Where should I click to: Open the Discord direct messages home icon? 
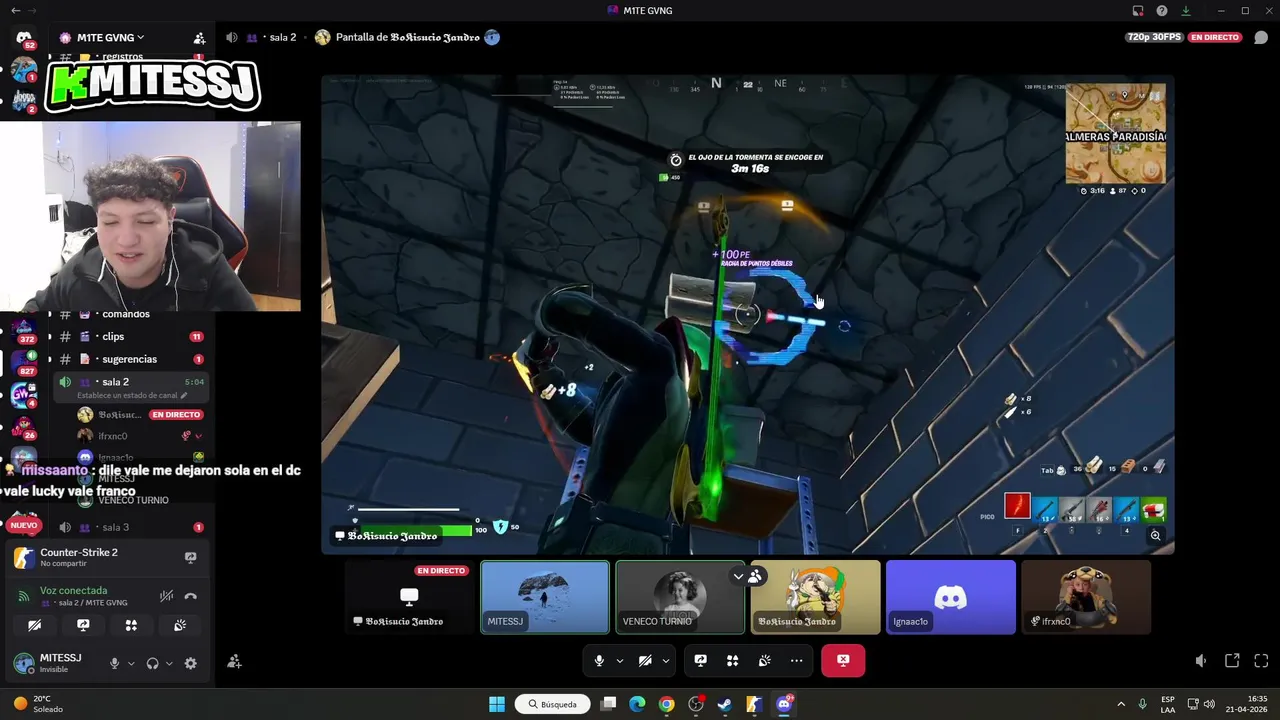point(24,38)
